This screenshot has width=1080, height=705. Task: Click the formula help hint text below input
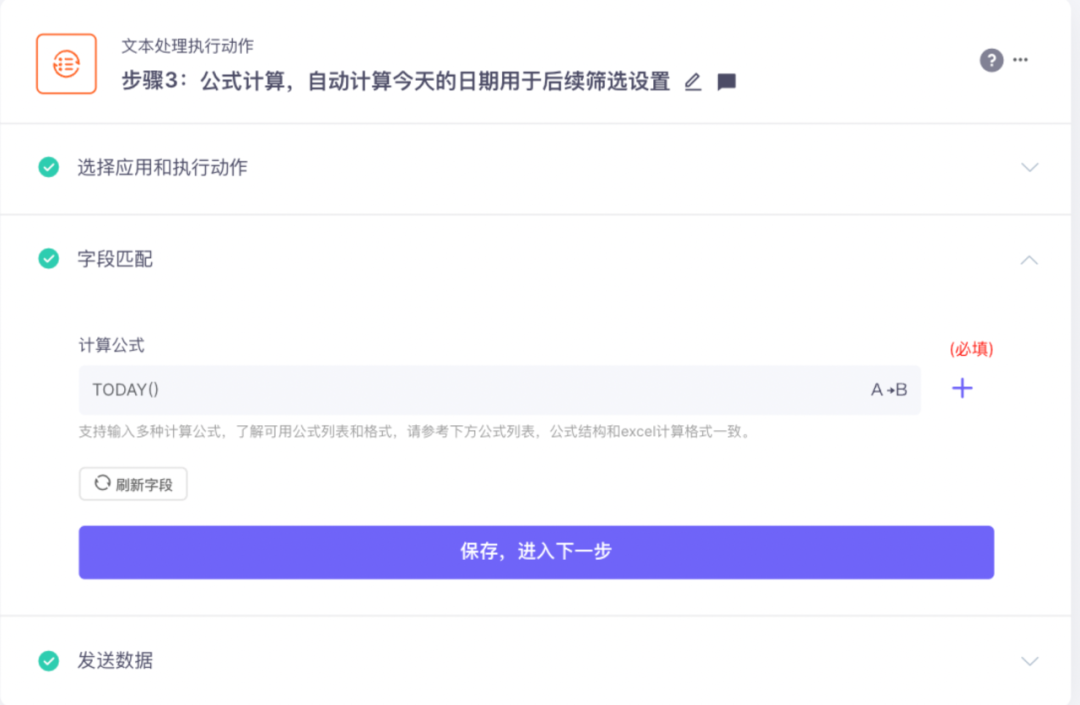coord(415,432)
